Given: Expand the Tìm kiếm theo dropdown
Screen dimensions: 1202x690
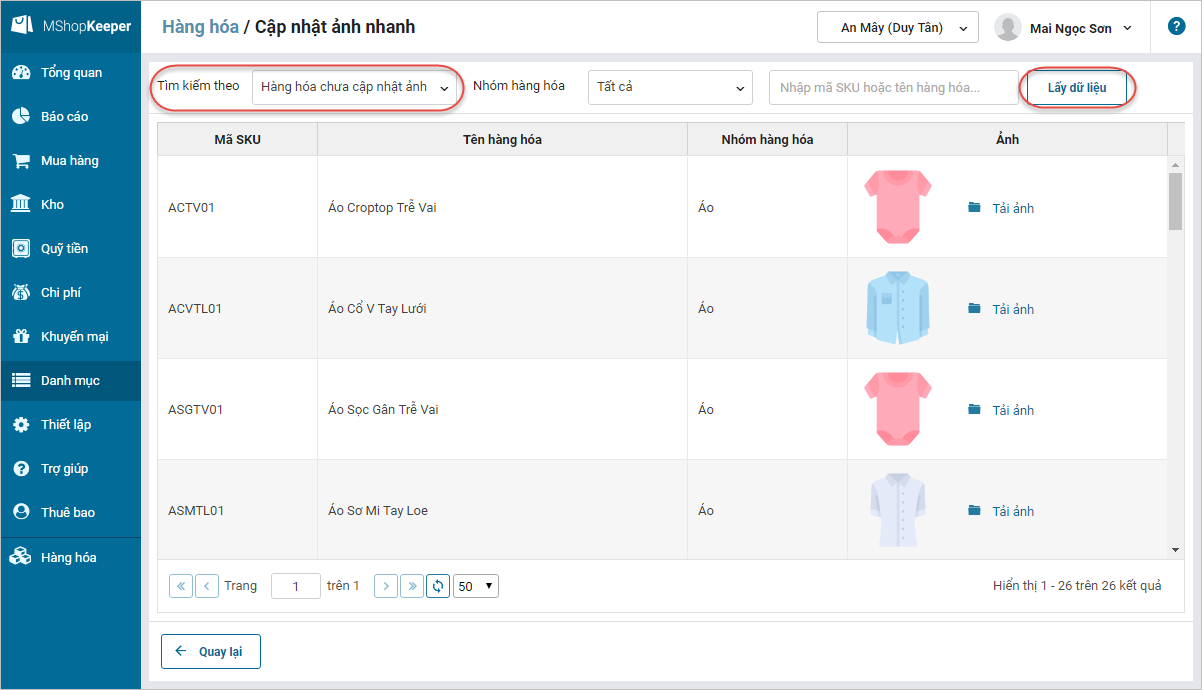Looking at the screenshot, I should (x=355, y=87).
